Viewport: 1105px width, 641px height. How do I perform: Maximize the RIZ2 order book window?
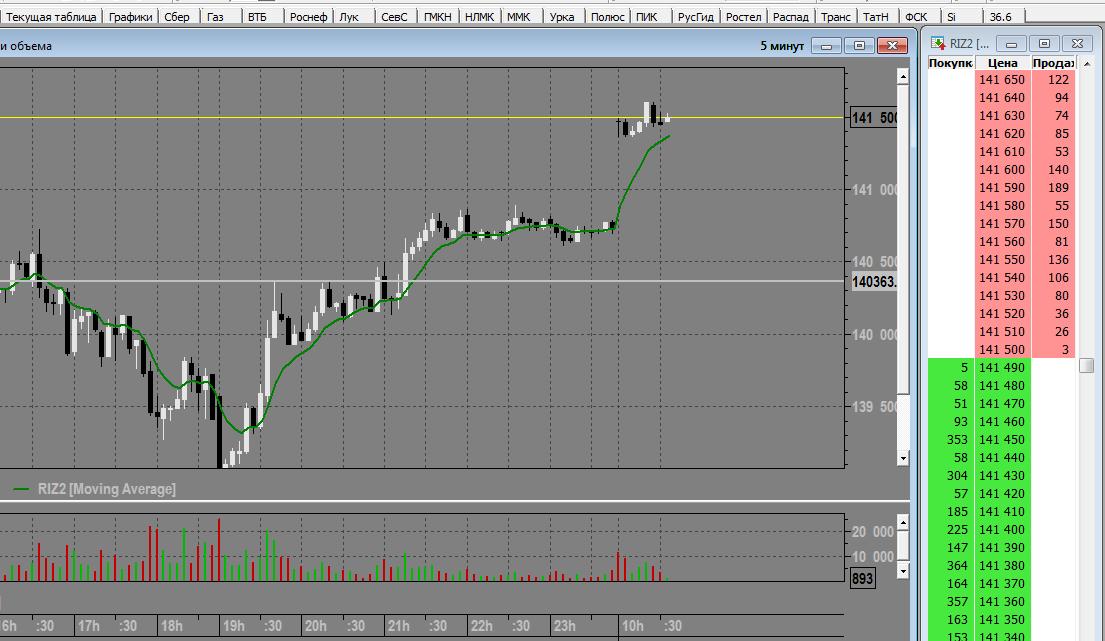coord(1044,44)
